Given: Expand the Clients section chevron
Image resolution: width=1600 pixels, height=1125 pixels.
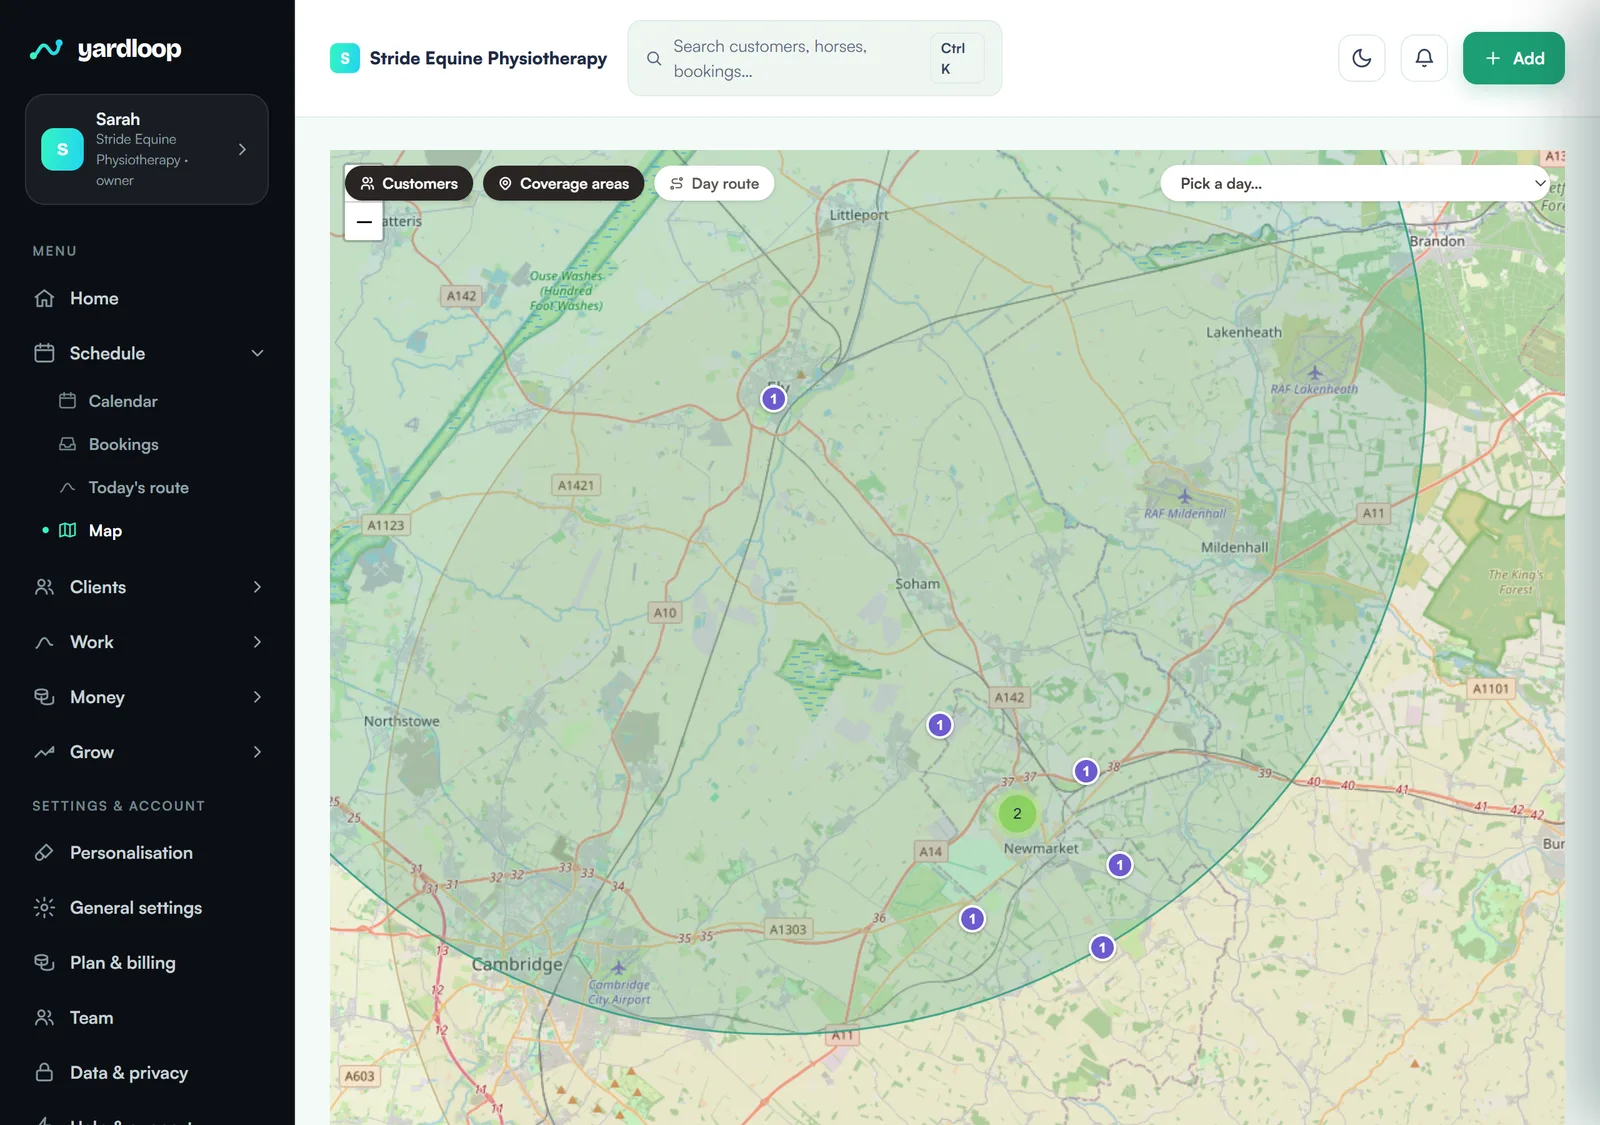Looking at the screenshot, I should 257,587.
